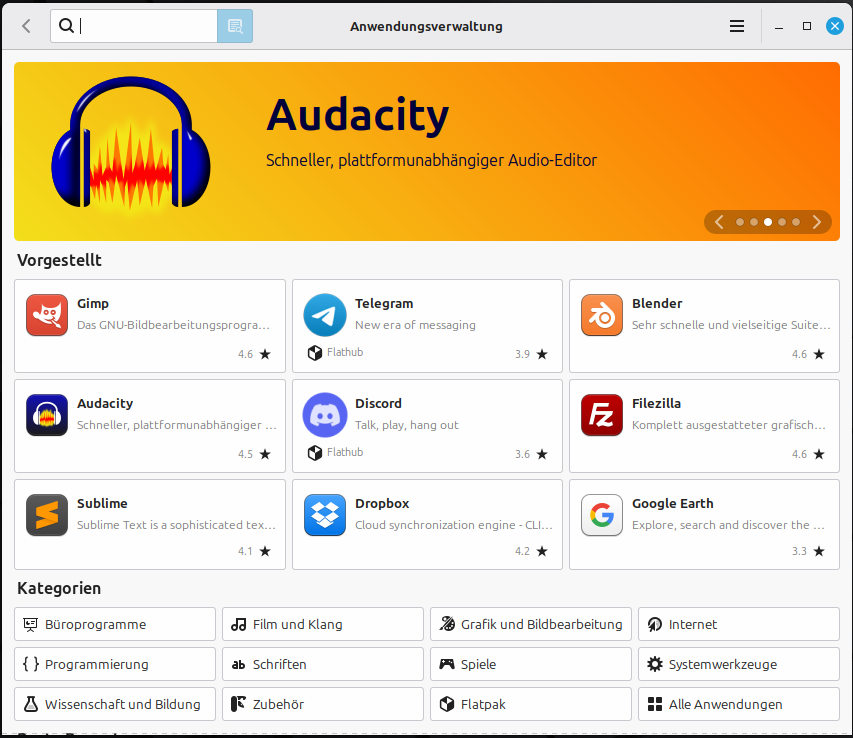Image resolution: width=853 pixels, height=738 pixels.
Task: Click Gimp rating star
Action: pyautogui.click(x=265, y=354)
